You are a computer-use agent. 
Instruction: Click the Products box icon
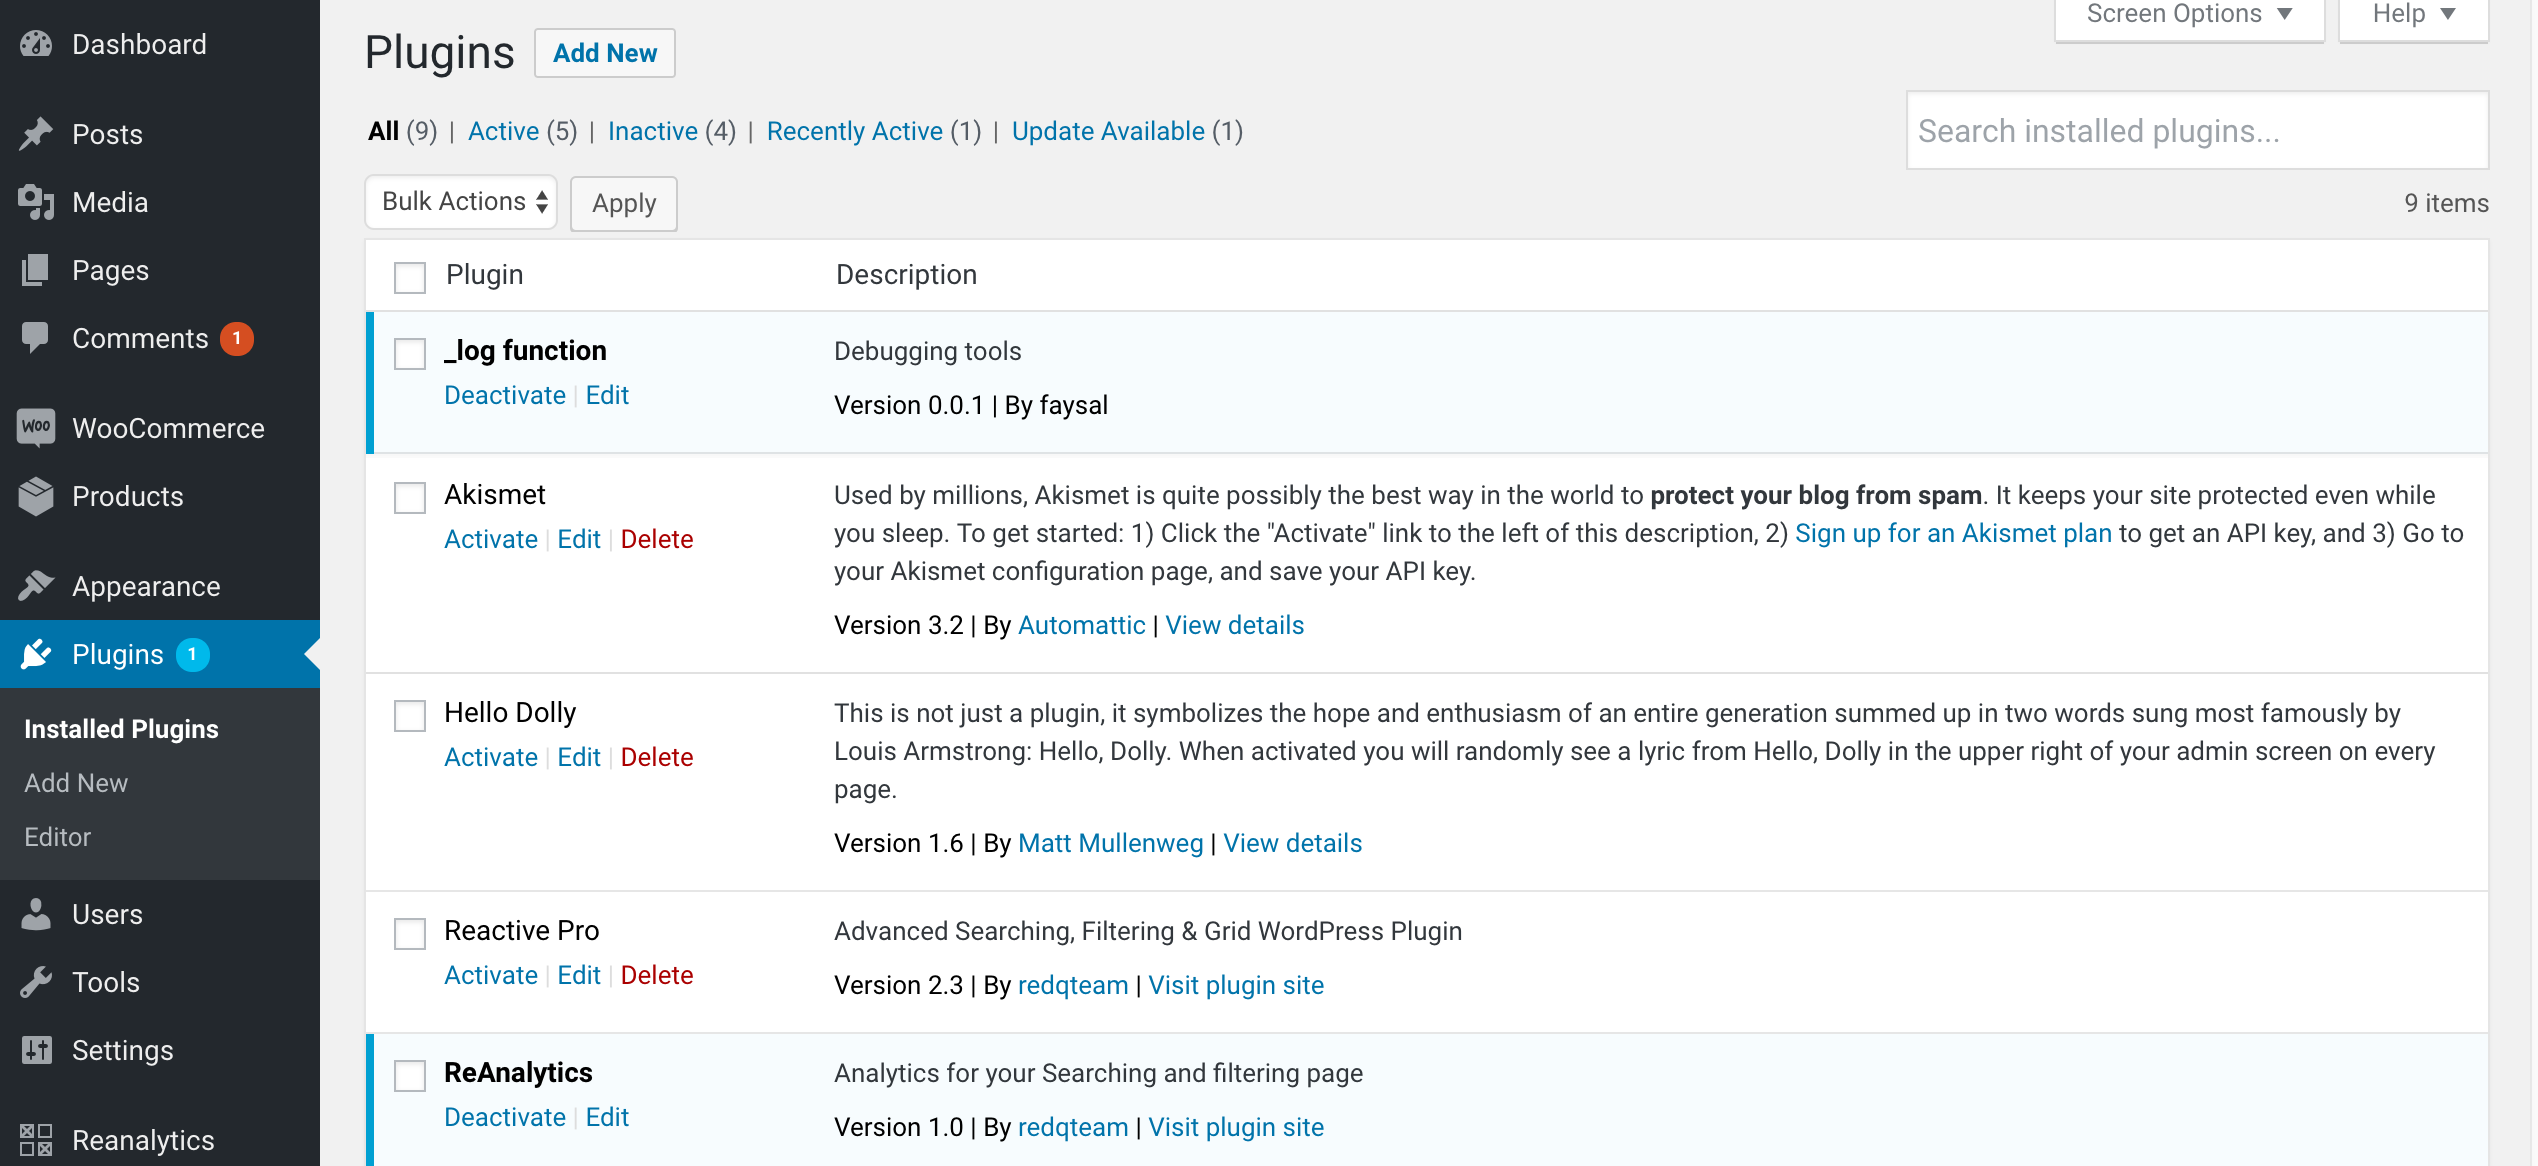click(x=36, y=496)
